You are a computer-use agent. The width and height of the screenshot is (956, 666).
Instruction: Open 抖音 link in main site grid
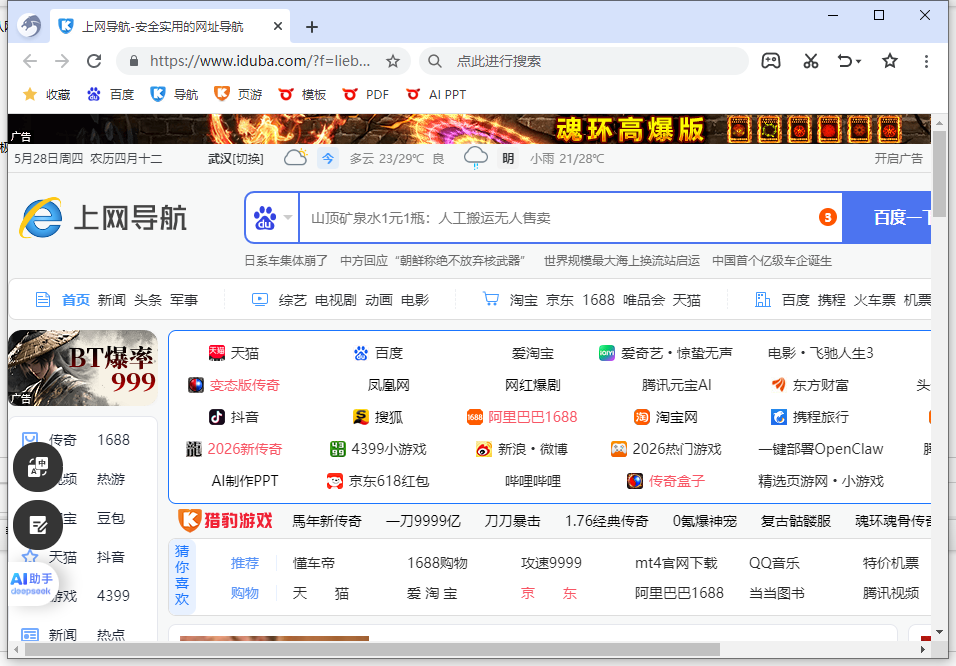234,417
